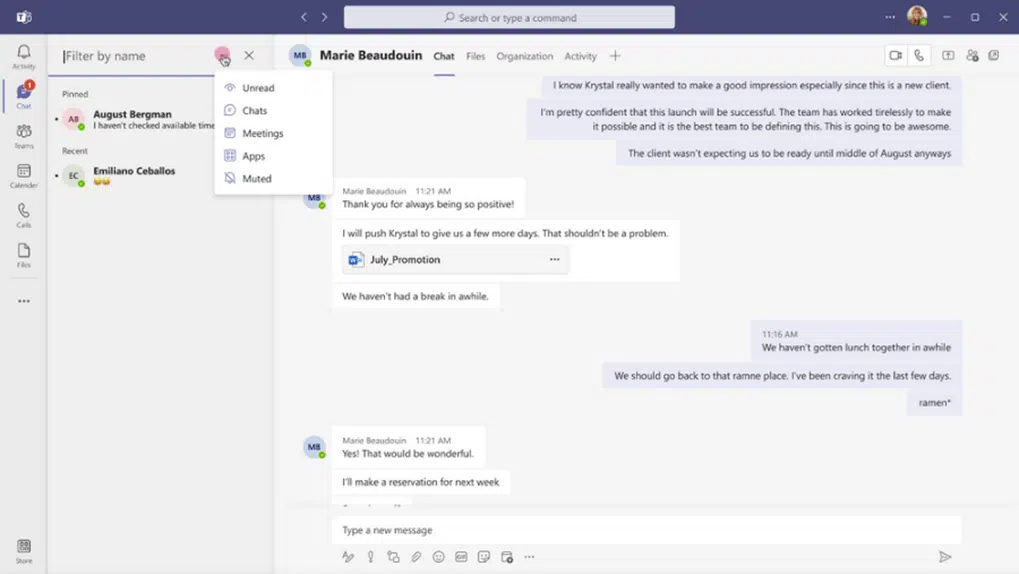Screen dimensions: 1019x574
Task: Open the Activity bell in sidebar
Action: click(23, 56)
